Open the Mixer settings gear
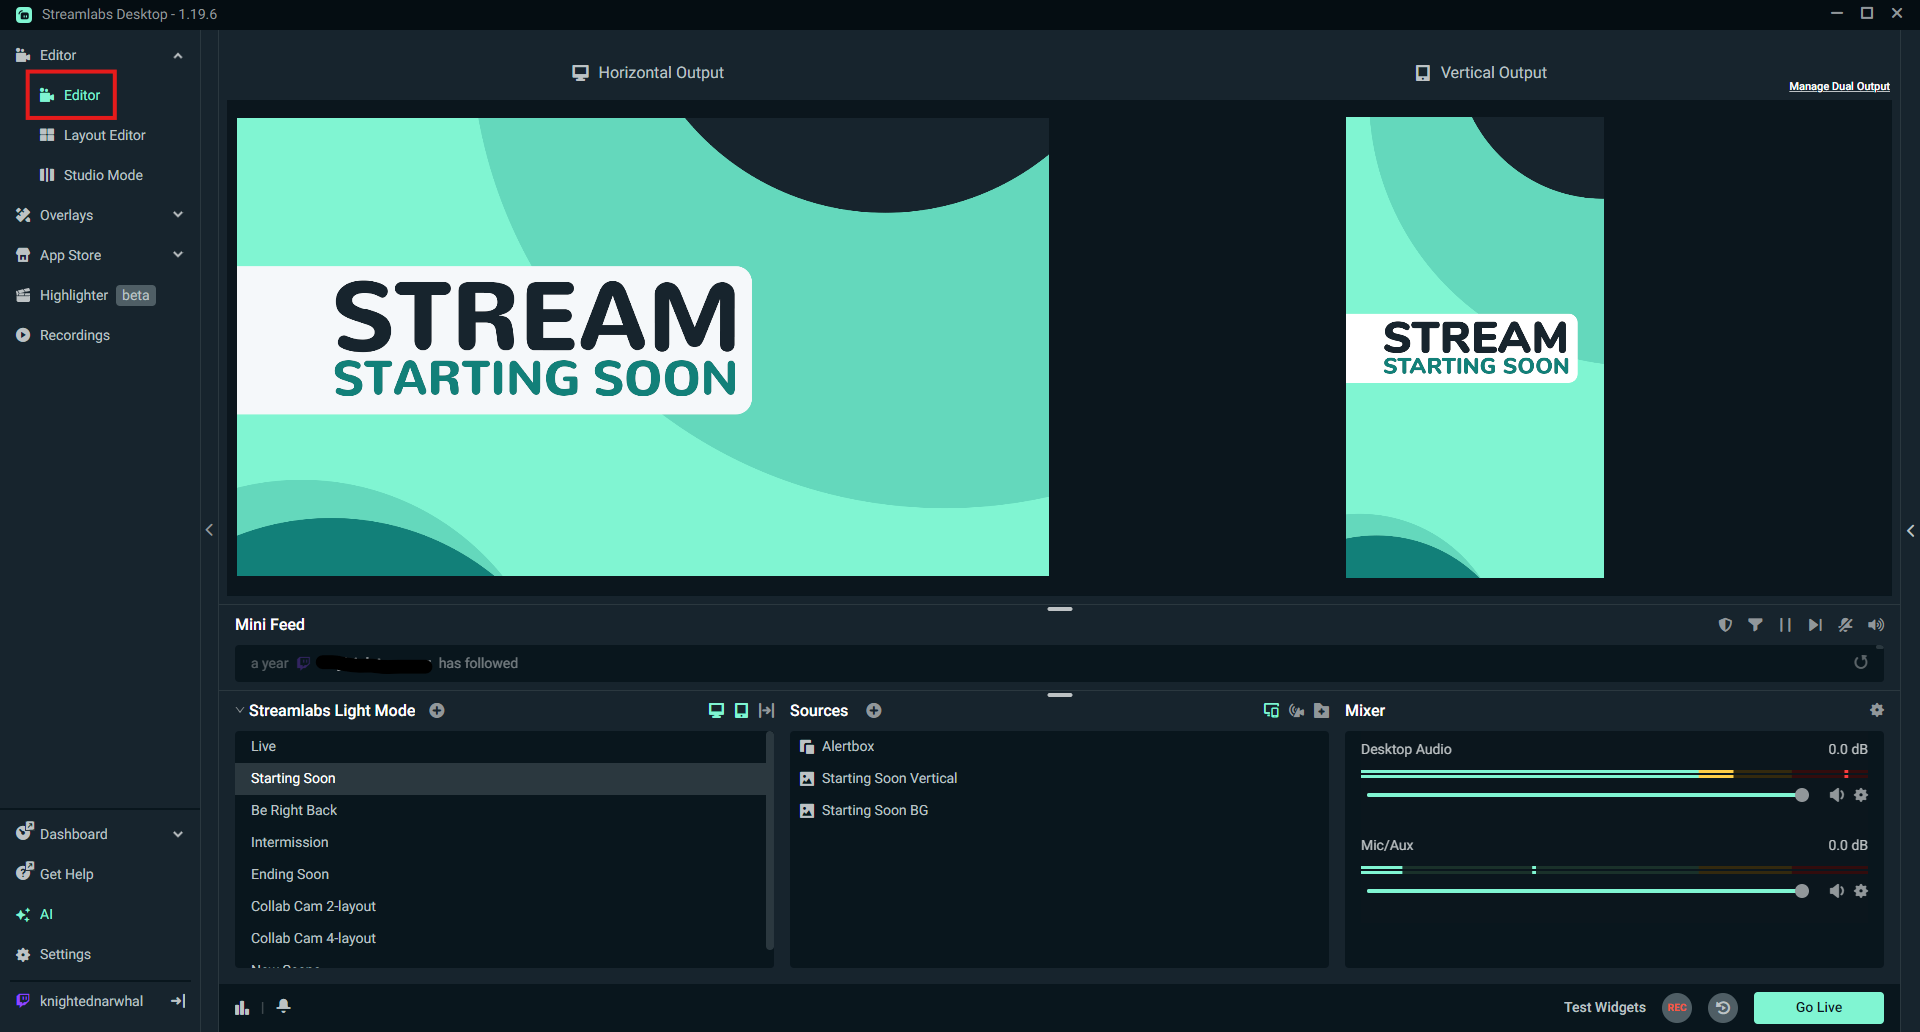The width and height of the screenshot is (1920, 1032). [1877, 710]
